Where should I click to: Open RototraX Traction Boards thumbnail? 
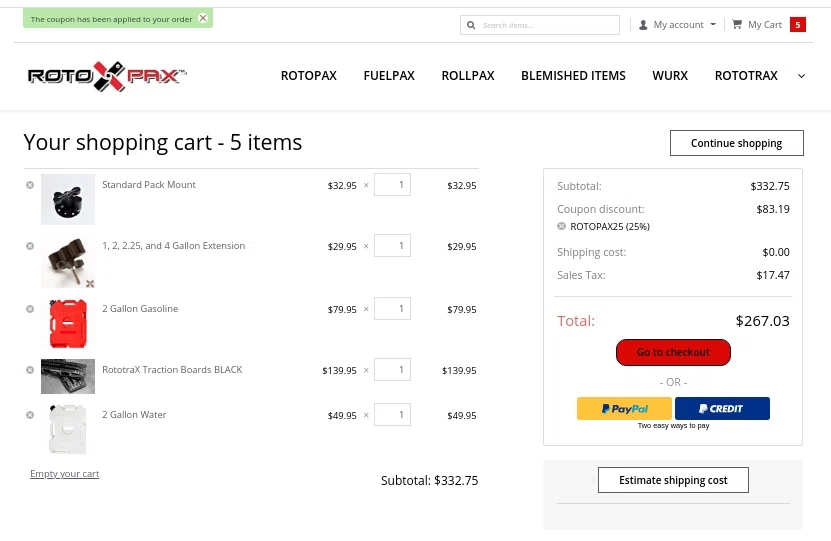pyautogui.click(x=68, y=376)
